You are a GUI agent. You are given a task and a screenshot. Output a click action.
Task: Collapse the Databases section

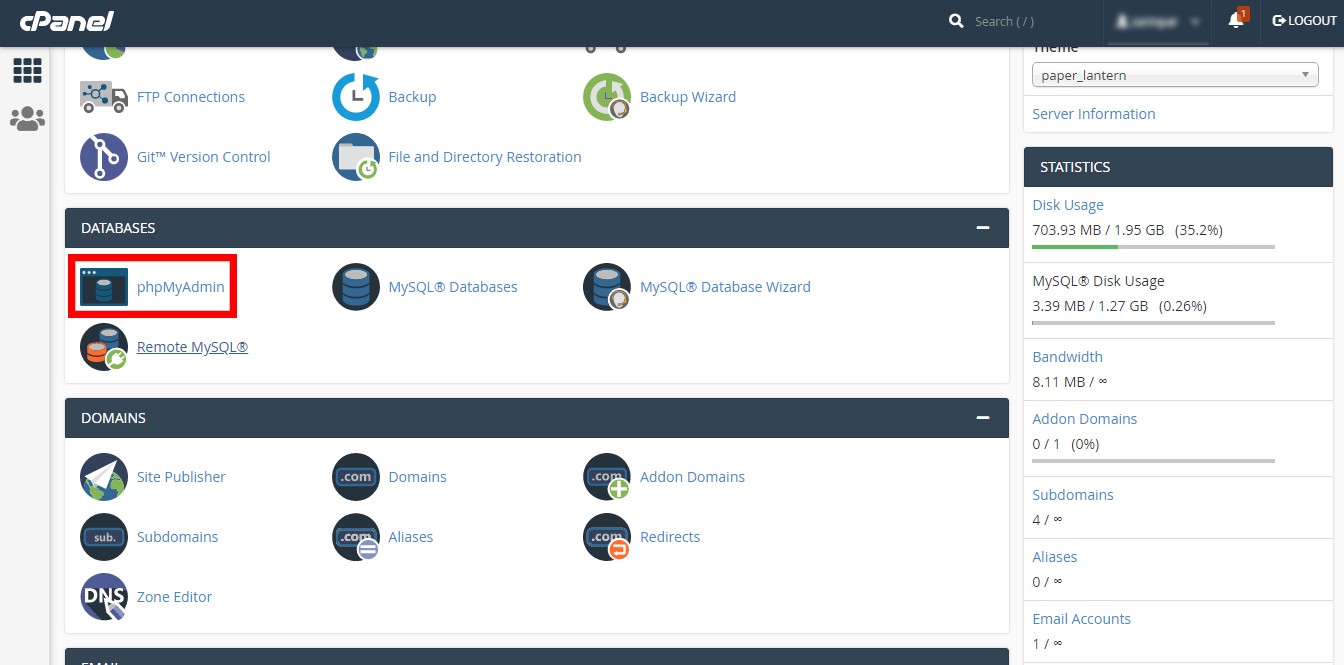(983, 228)
